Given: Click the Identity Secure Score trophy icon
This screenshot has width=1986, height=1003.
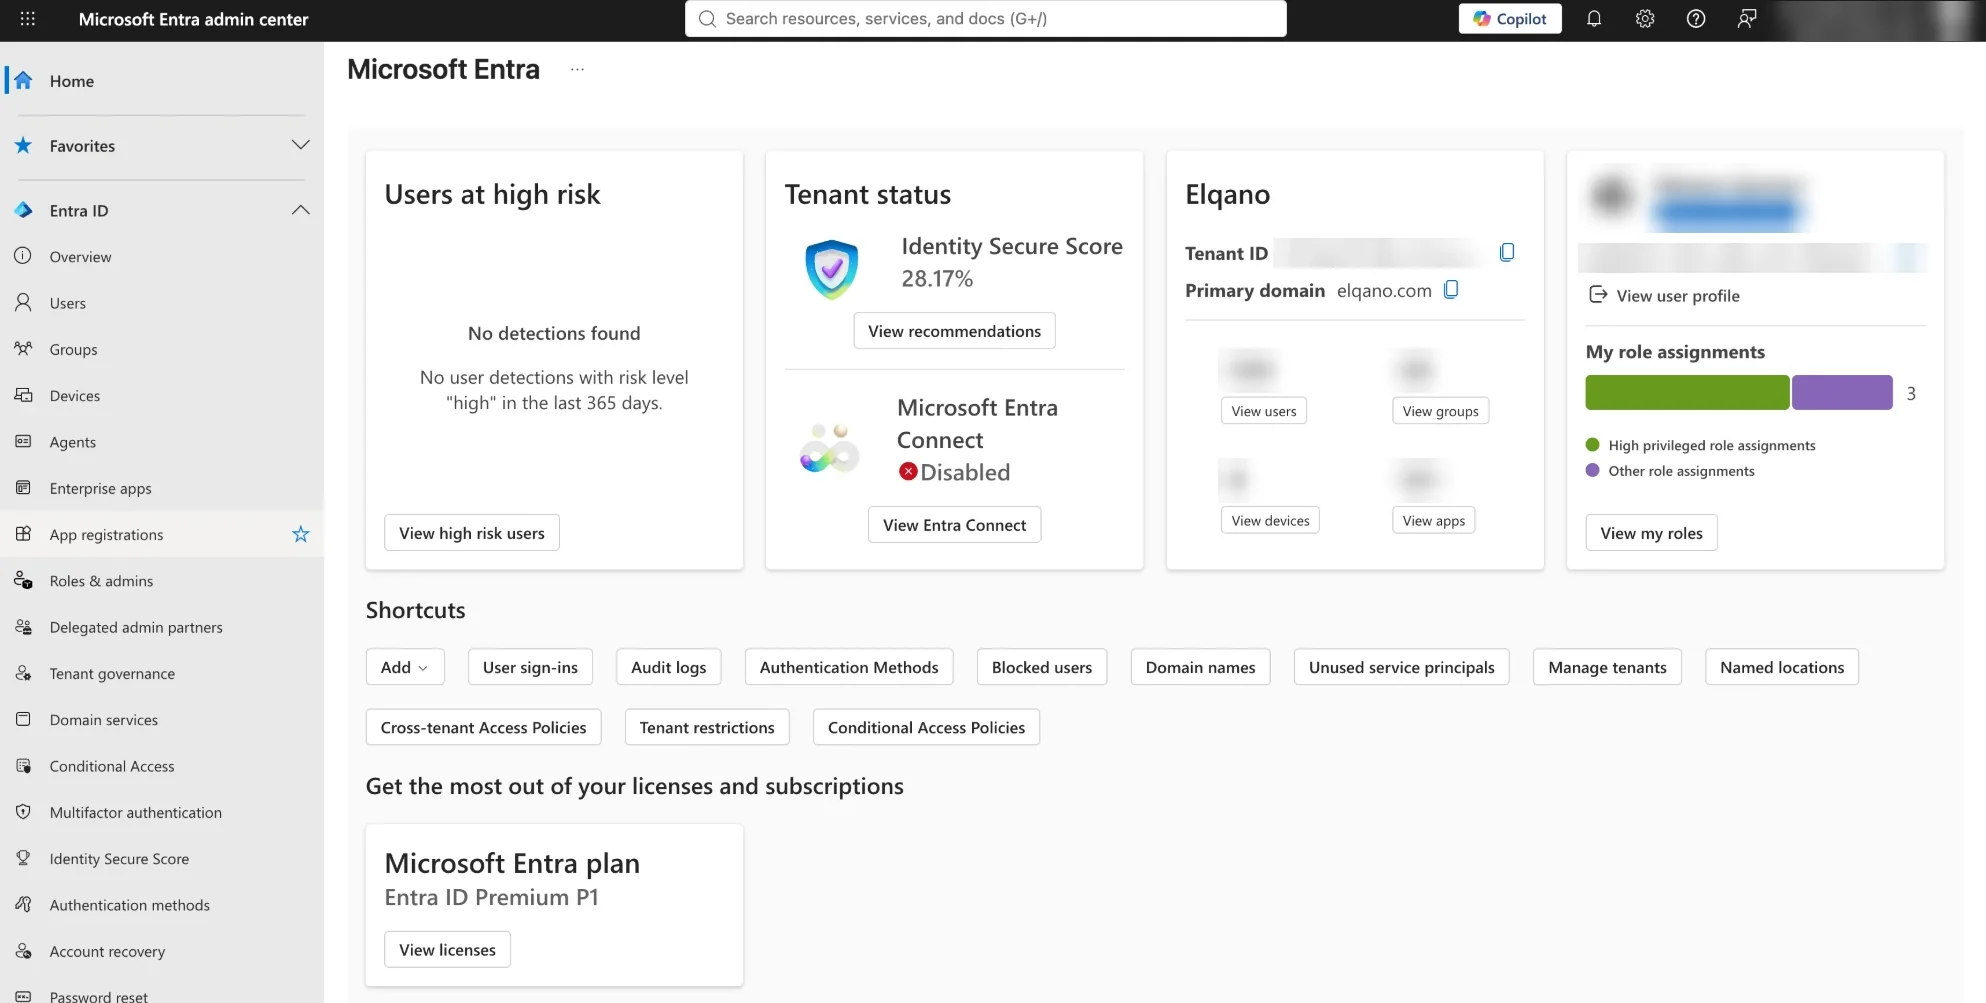Looking at the screenshot, I should (23, 858).
